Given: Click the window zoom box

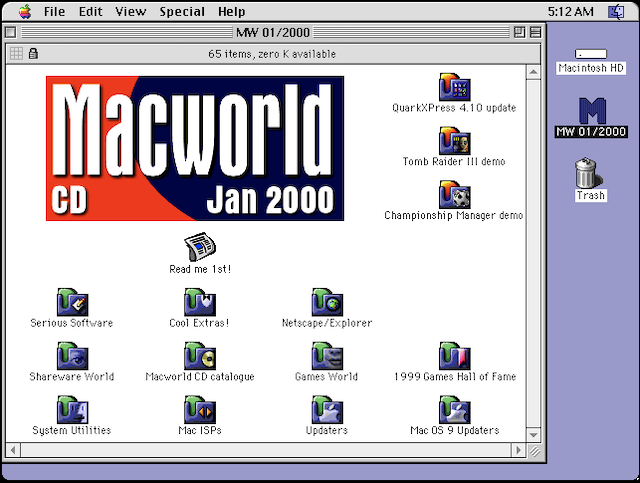Looking at the screenshot, I should [519, 32].
